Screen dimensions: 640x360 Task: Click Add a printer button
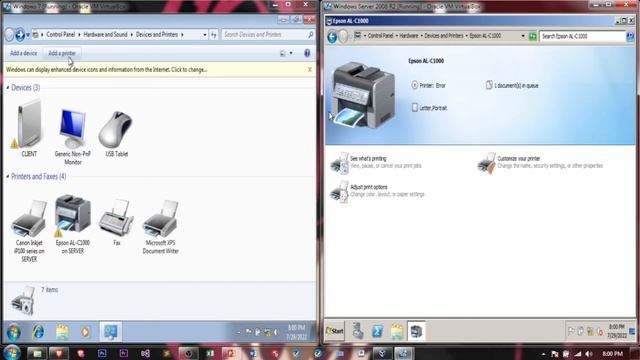62,53
